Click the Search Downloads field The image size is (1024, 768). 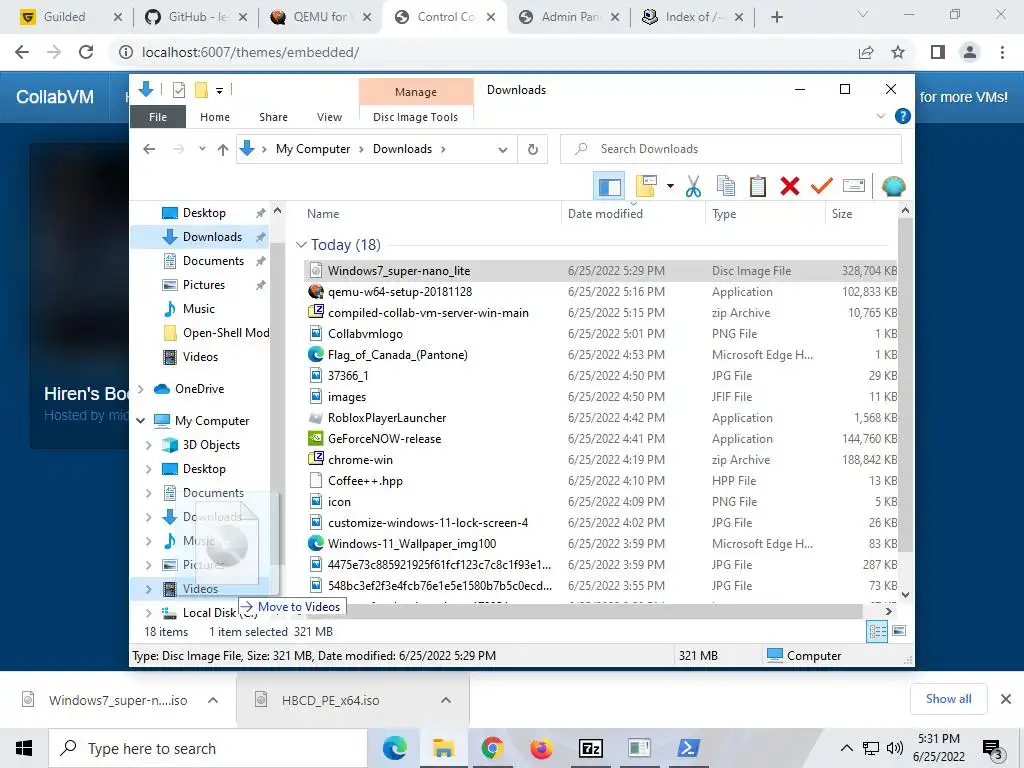731,149
